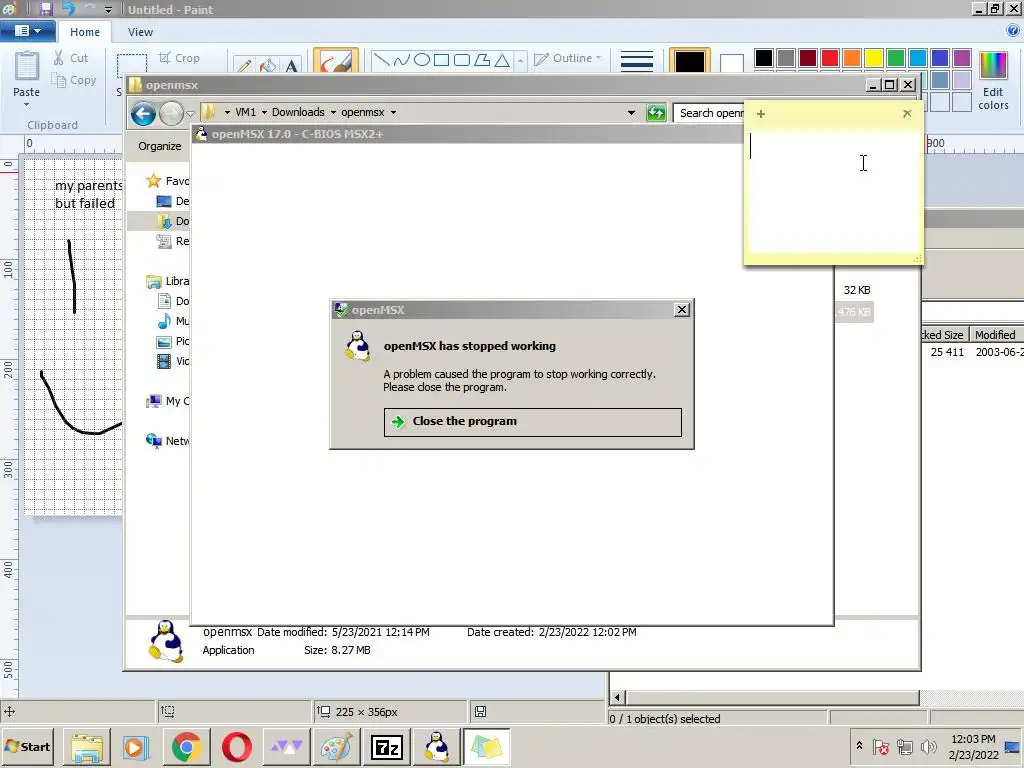This screenshot has width=1024, height=768.
Task: Choose the Triangle shape in Paint
Action: click(502, 60)
